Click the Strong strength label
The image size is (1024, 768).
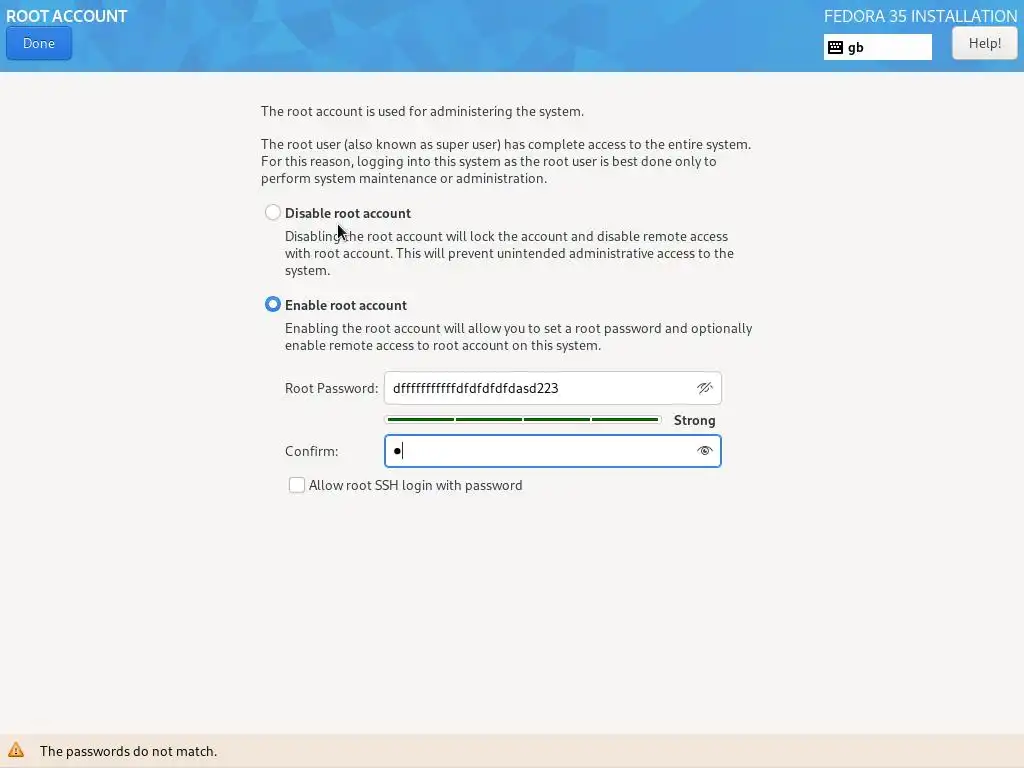694,420
